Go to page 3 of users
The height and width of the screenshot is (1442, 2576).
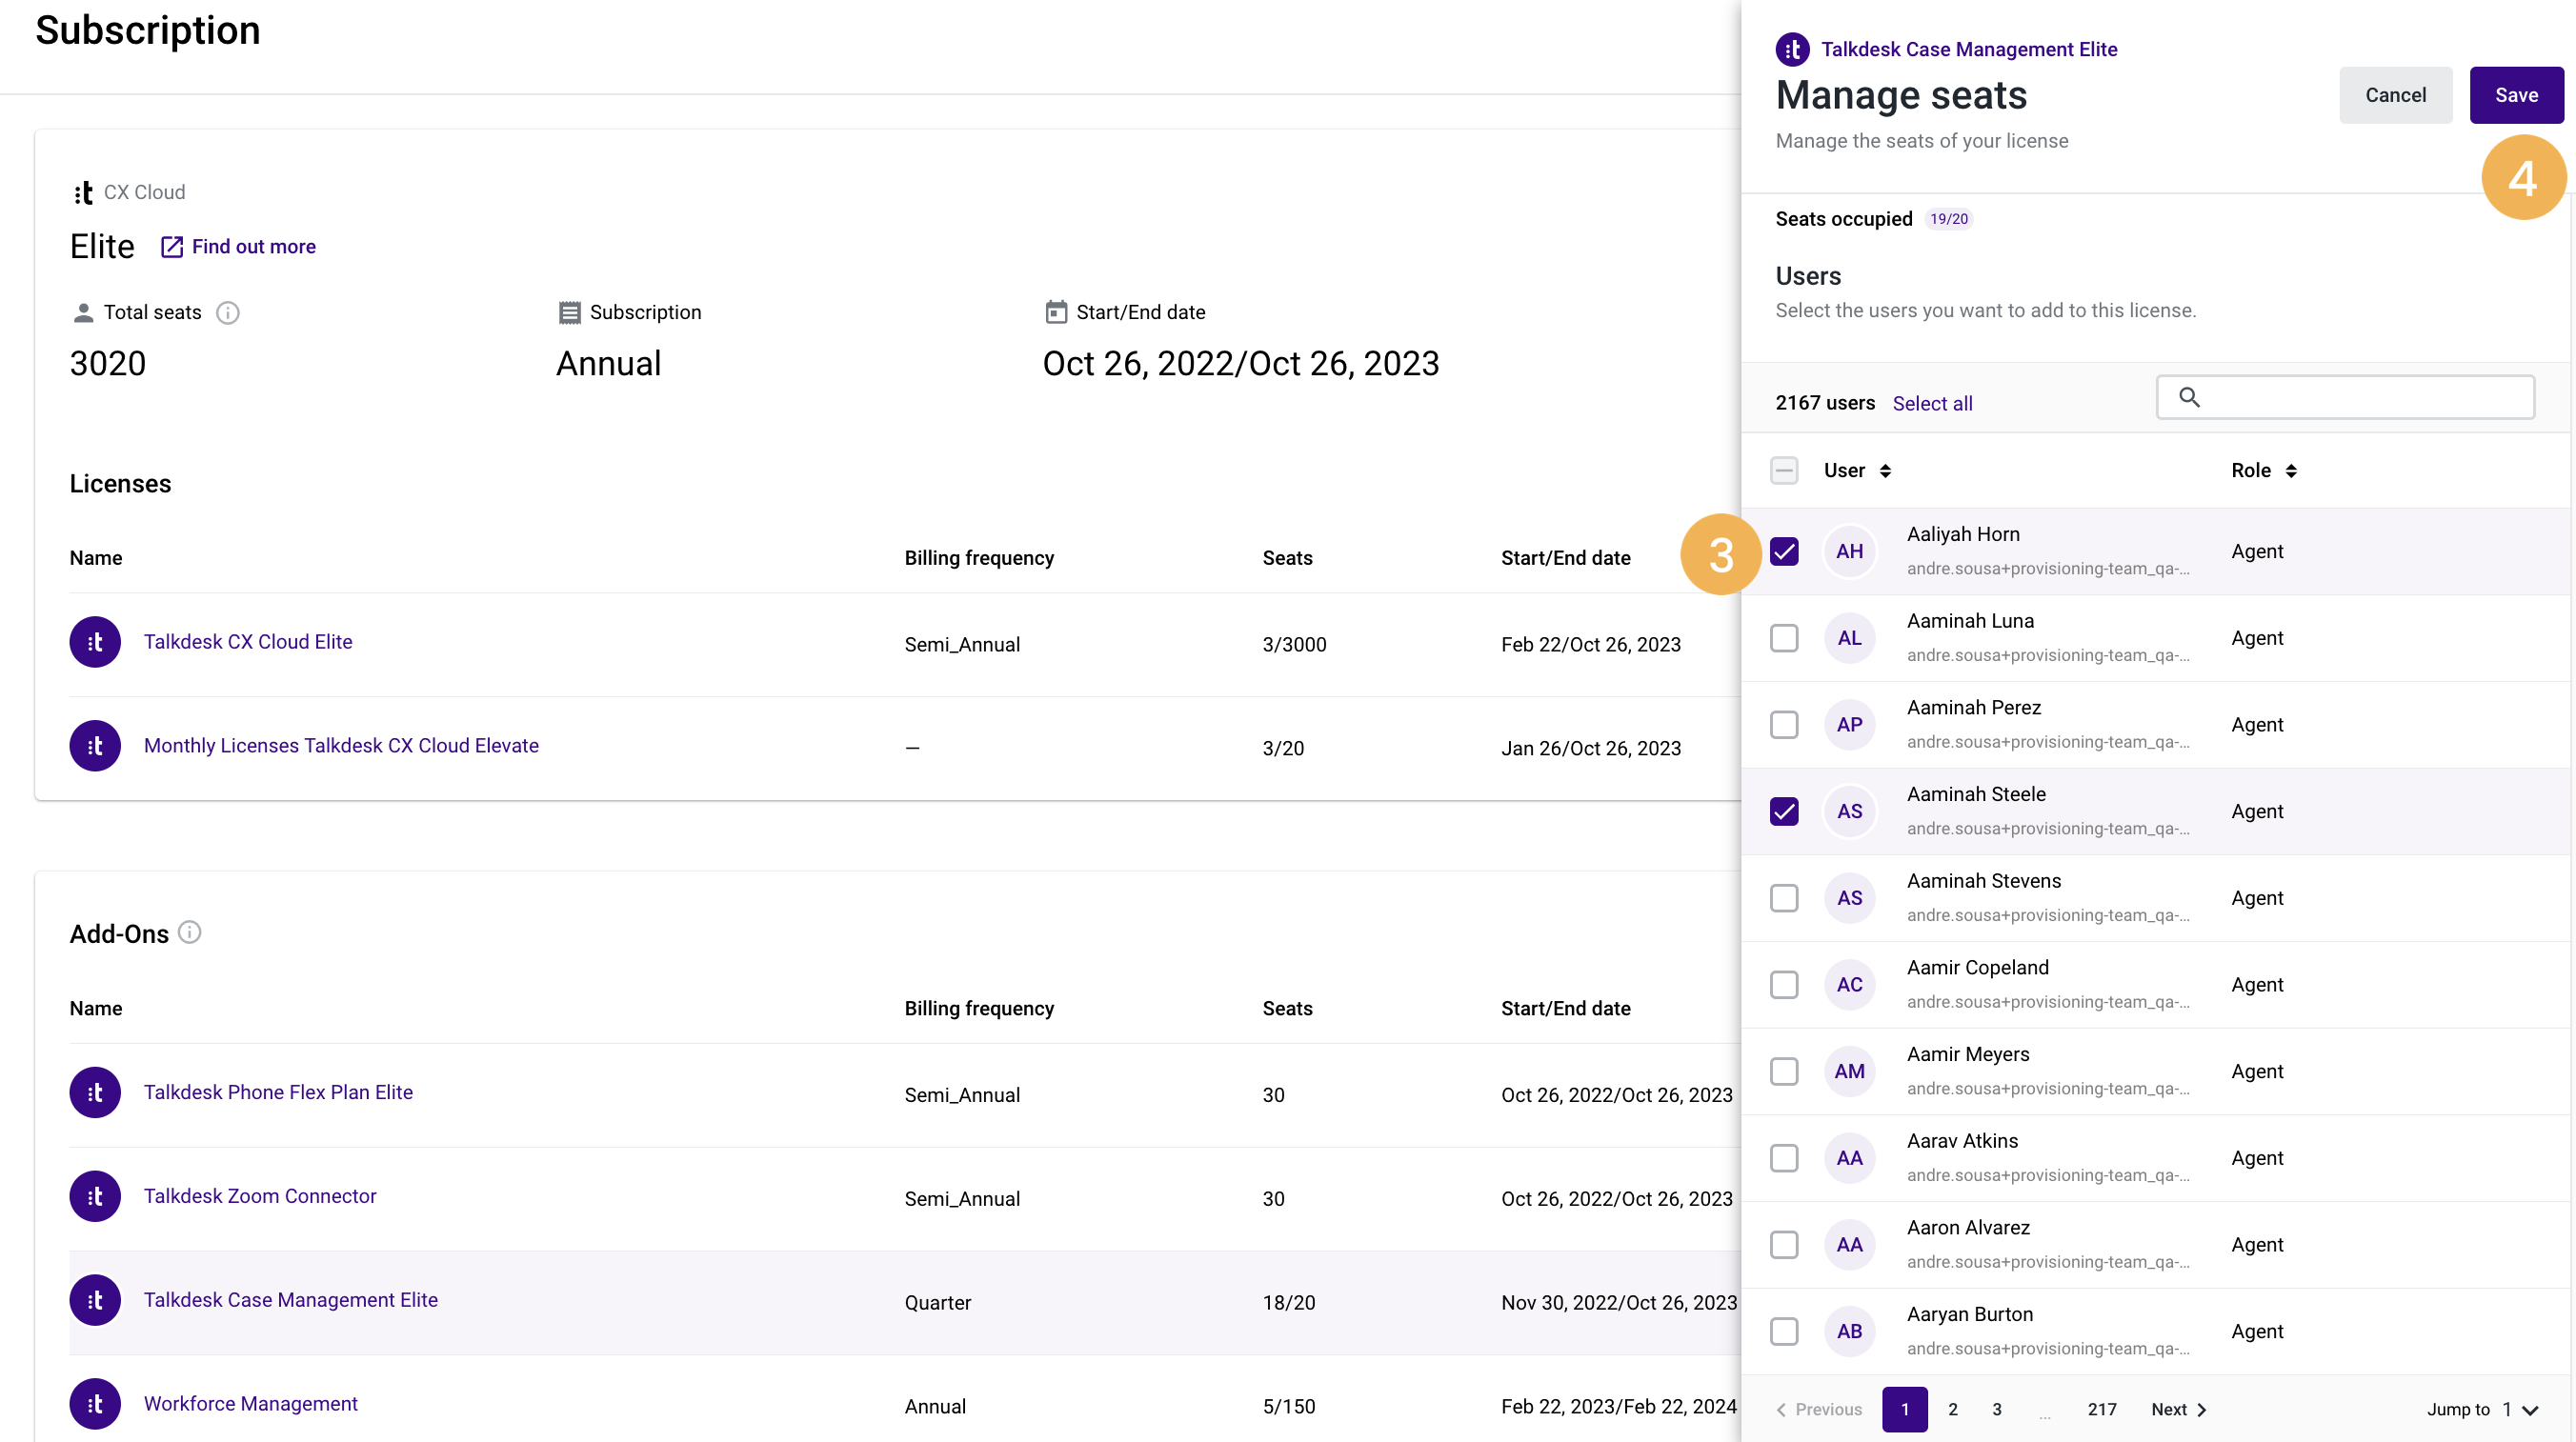tap(1997, 1410)
